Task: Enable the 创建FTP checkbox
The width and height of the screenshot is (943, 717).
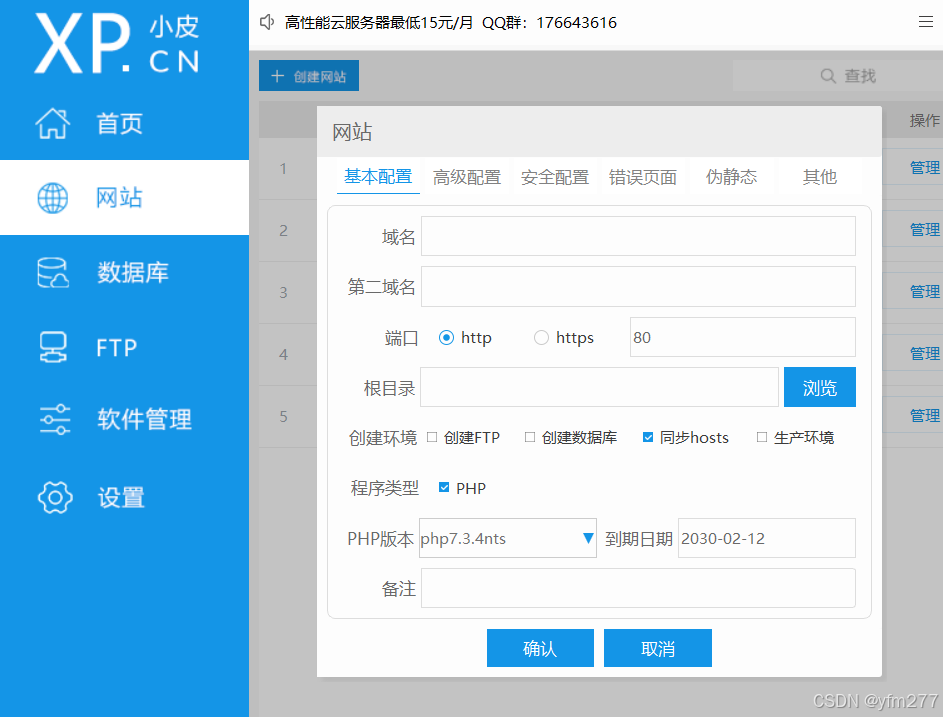Action: (432, 437)
